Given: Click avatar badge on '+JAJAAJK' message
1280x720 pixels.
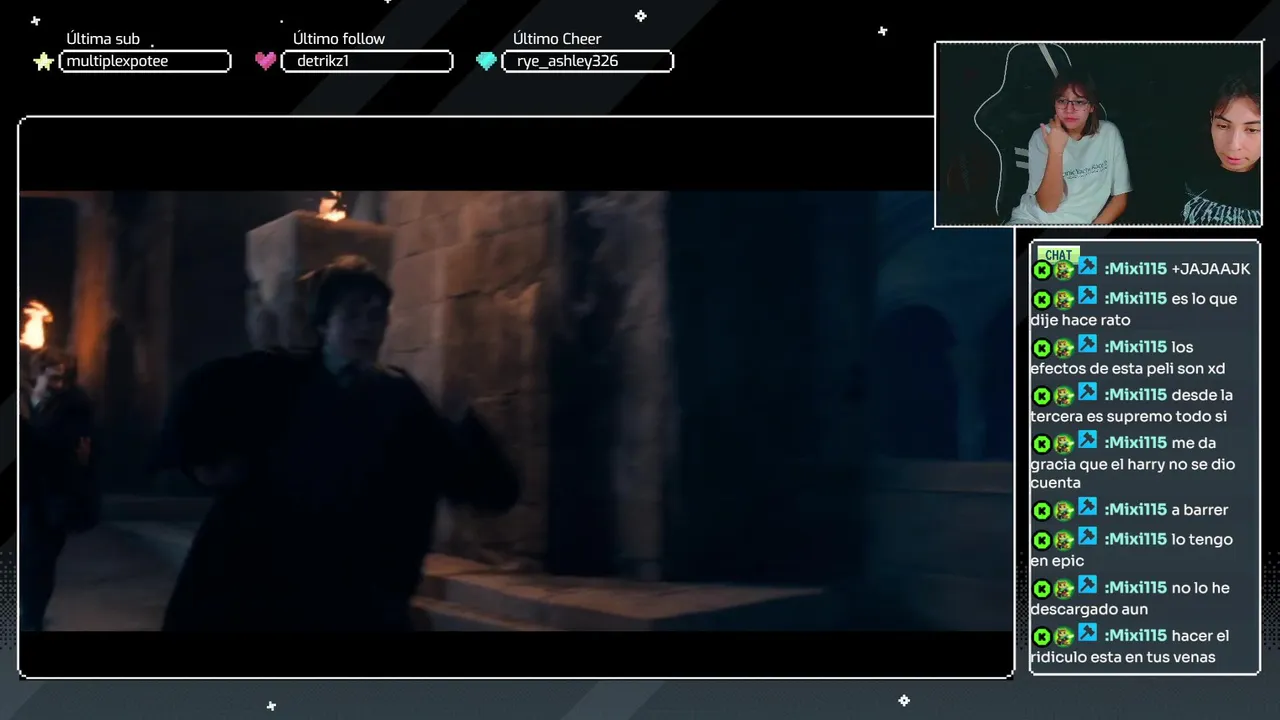Looking at the screenshot, I should (1064, 270).
